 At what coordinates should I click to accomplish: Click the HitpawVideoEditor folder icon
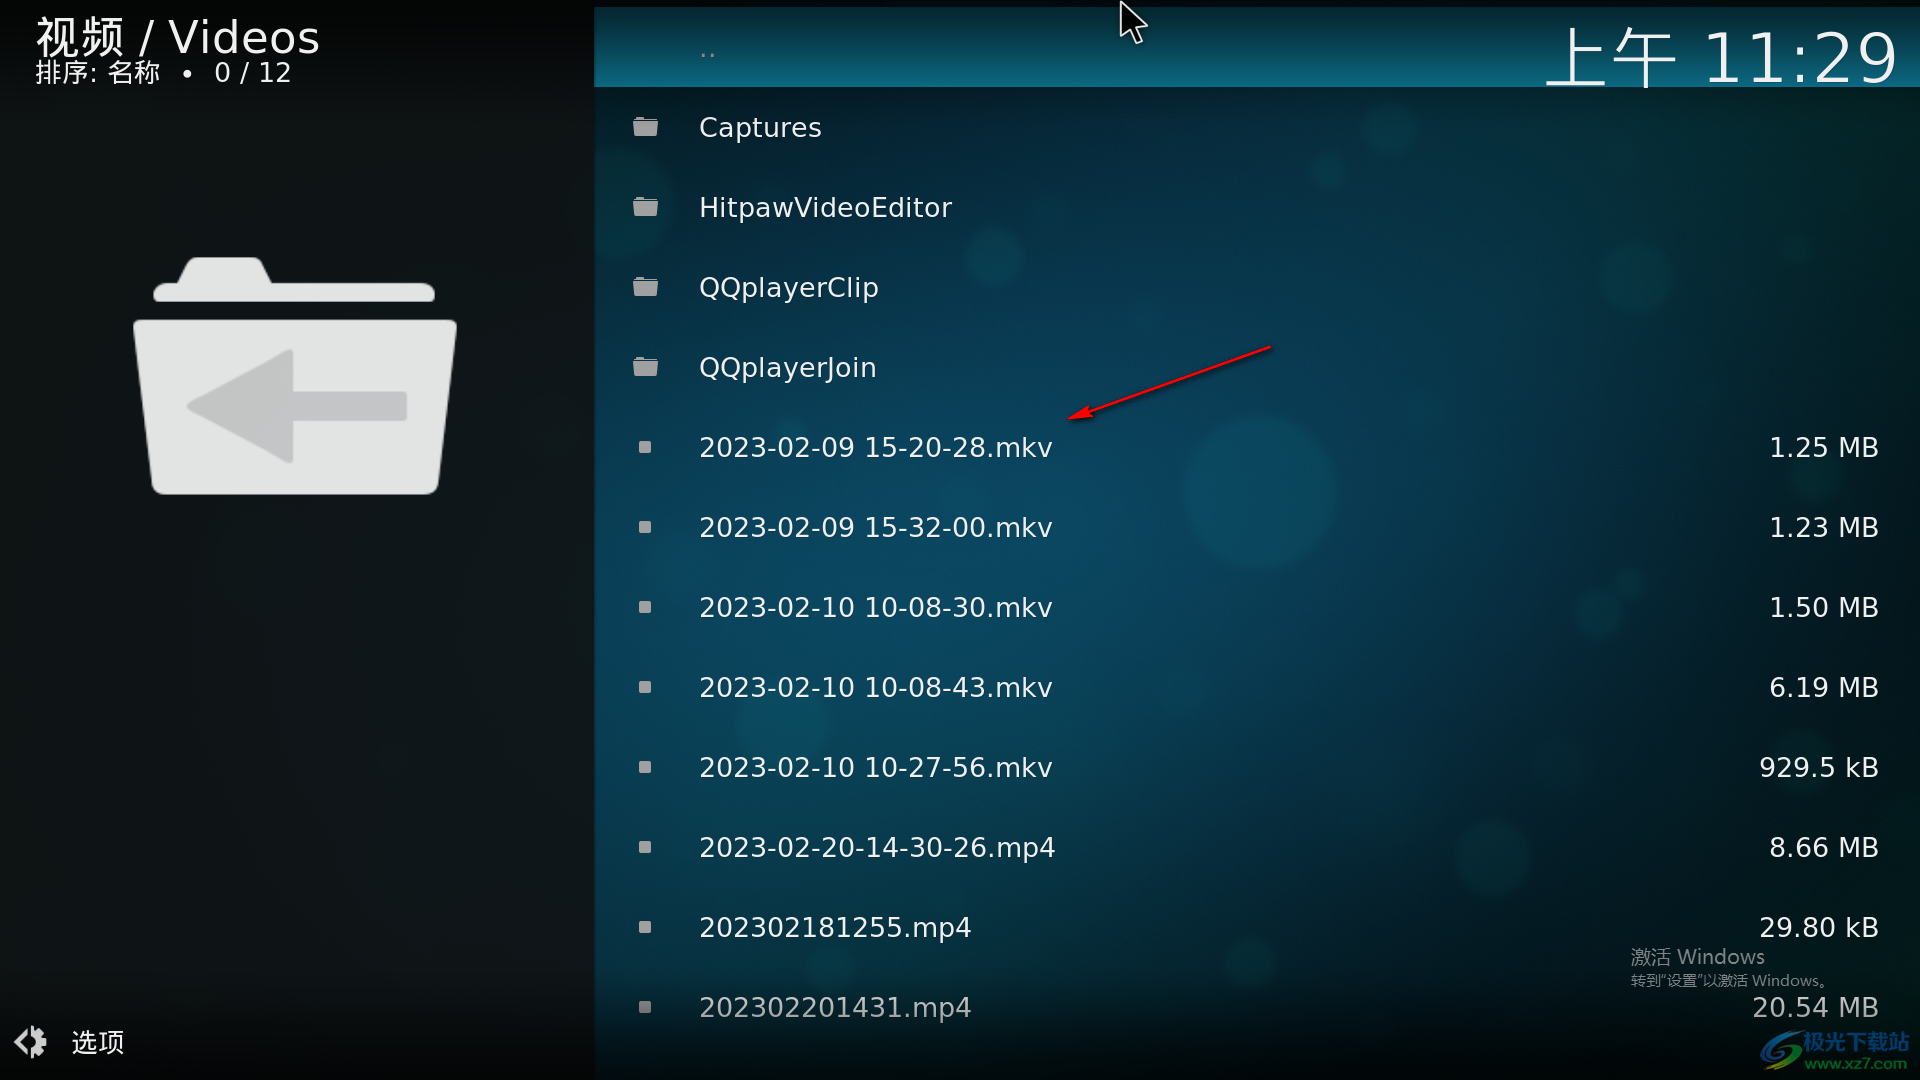point(645,207)
